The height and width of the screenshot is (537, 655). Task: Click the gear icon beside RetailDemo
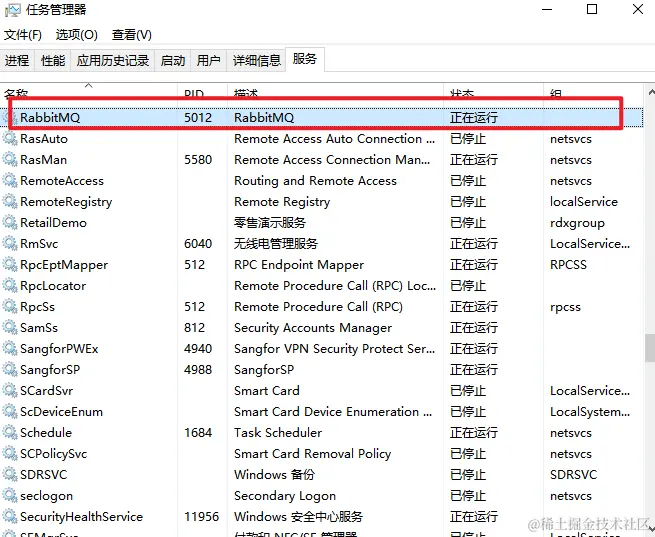click(10, 222)
